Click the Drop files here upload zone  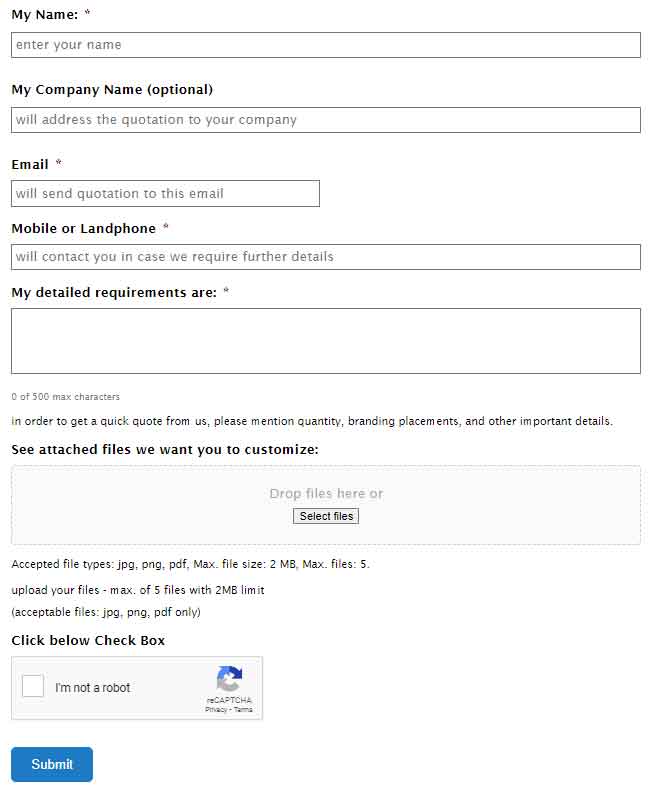point(325,505)
